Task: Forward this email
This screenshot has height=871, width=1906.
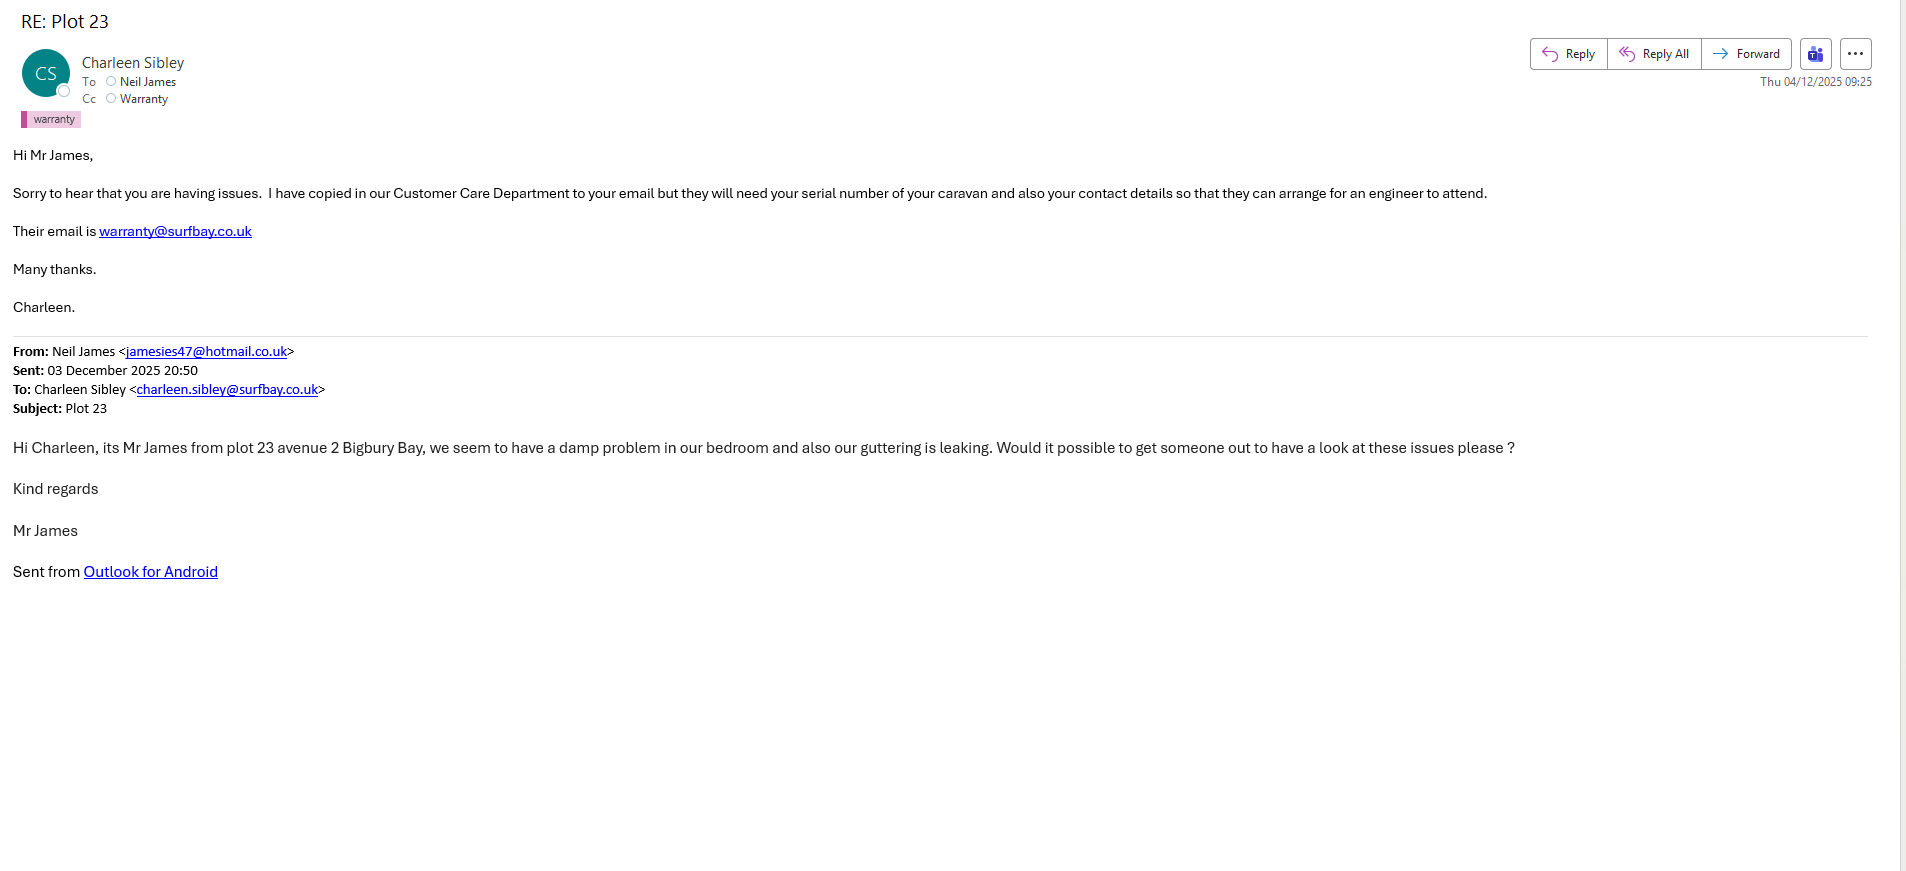Action: click(1746, 54)
